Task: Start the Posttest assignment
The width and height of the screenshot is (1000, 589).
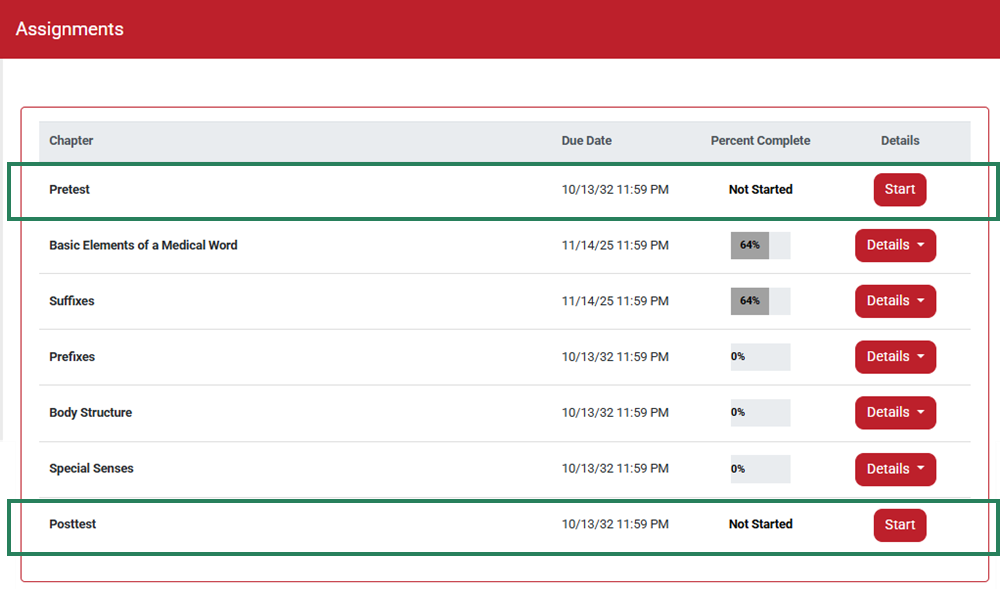Action: tap(898, 524)
